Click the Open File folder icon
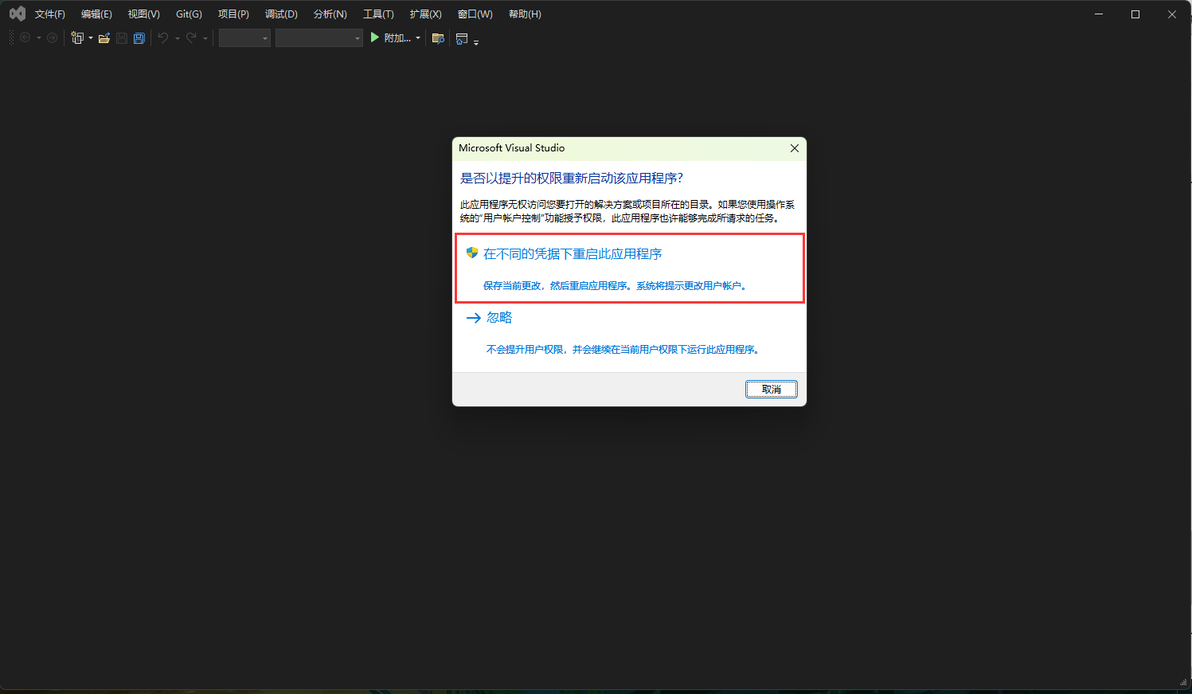Viewport: 1192px width, 694px height. click(104, 38)
